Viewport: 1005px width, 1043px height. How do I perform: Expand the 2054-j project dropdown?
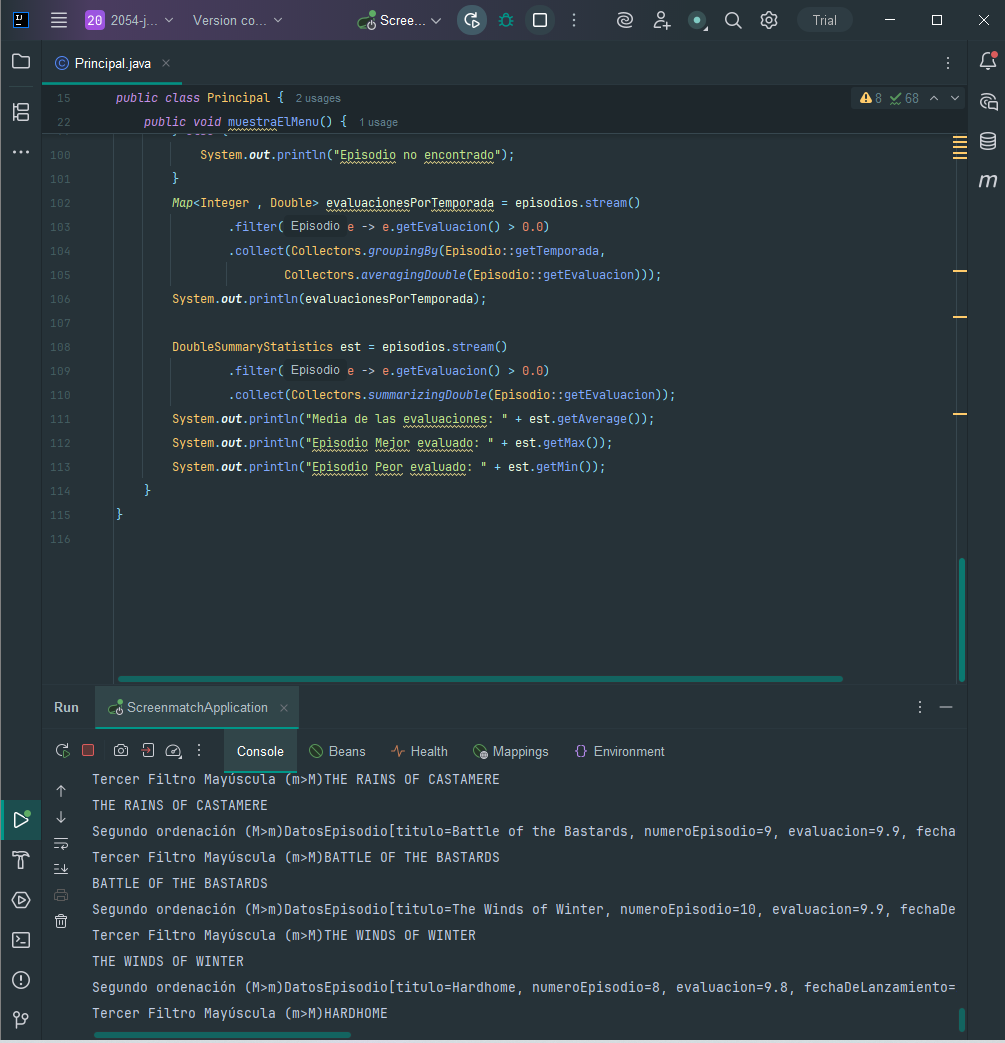(130, 20)
